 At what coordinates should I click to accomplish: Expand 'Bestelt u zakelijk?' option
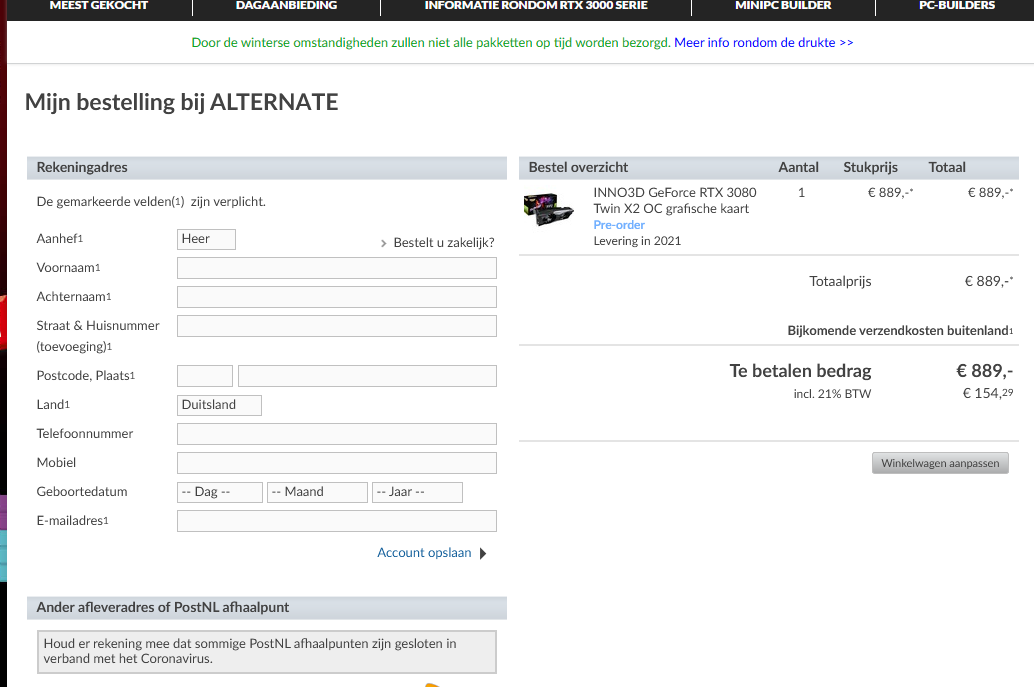444,243
